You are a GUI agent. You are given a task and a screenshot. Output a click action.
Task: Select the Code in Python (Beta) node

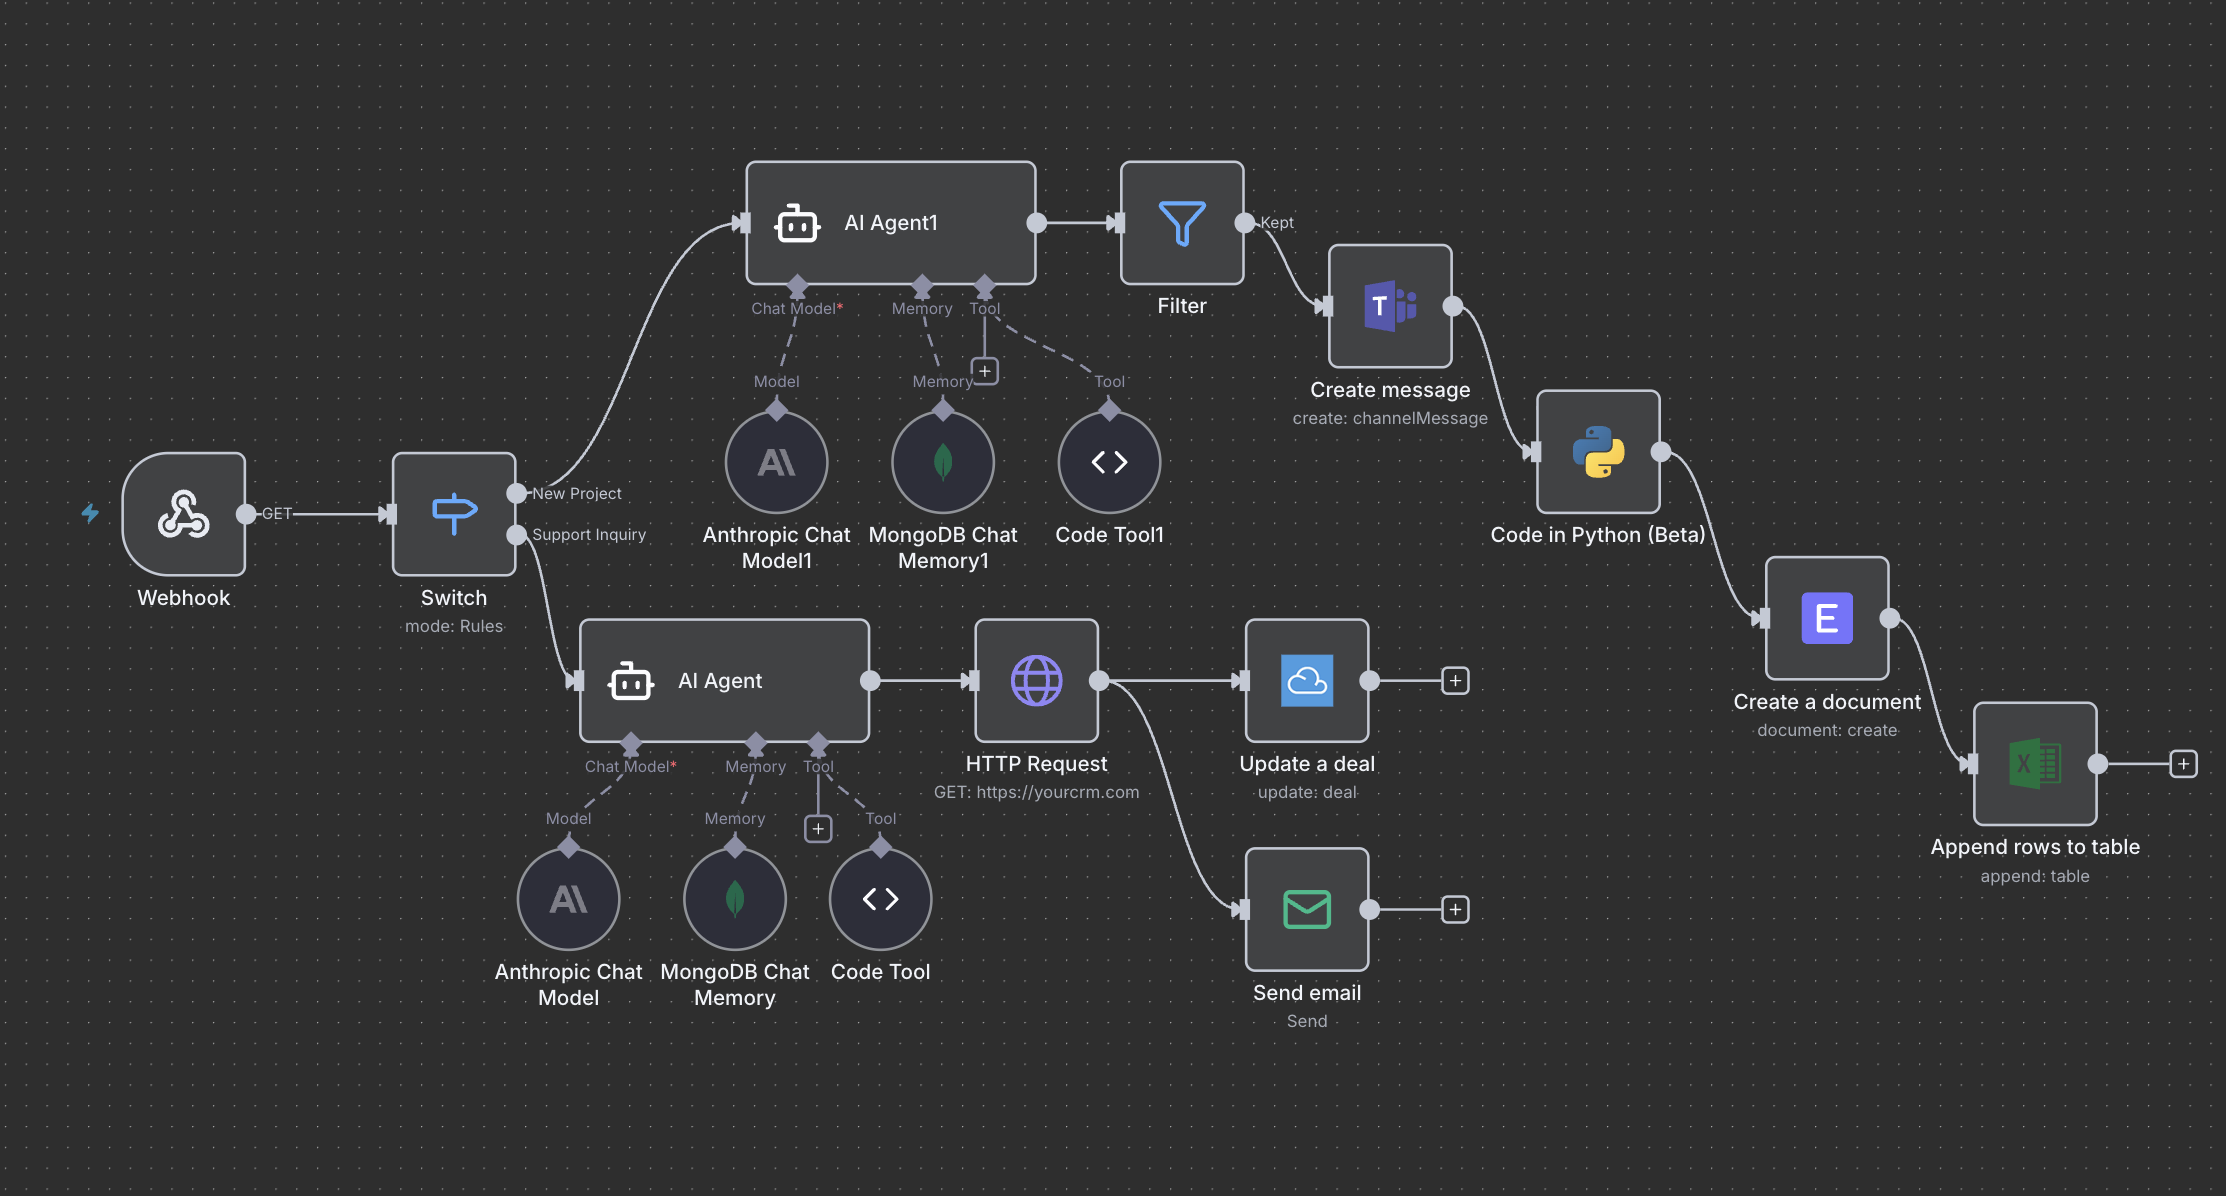click(1597, 451)
